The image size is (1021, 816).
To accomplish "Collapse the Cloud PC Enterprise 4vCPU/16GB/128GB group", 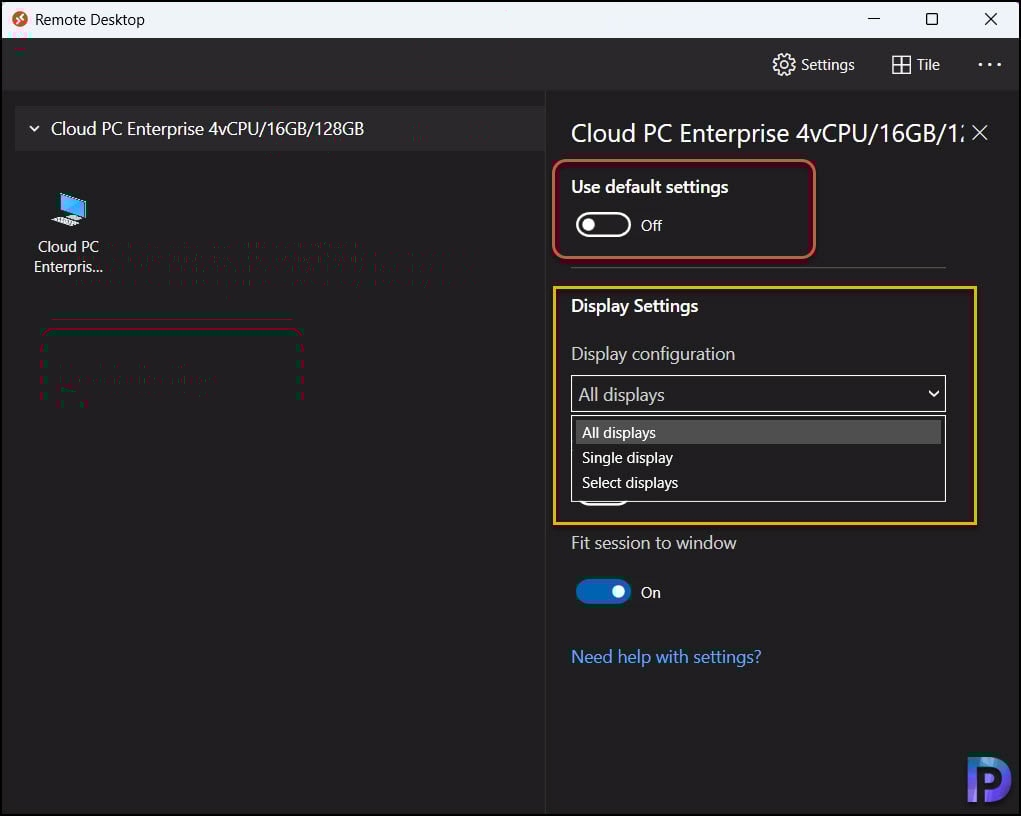I will click(35, 129).
